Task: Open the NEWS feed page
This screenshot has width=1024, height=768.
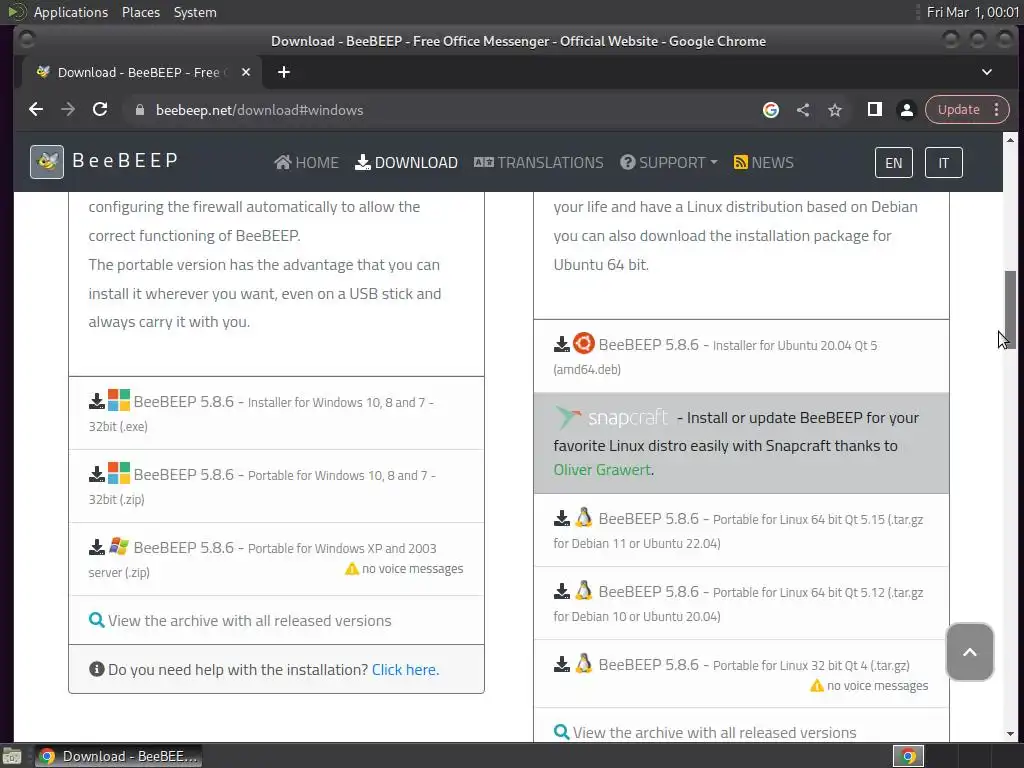Action: click(763, 163)
